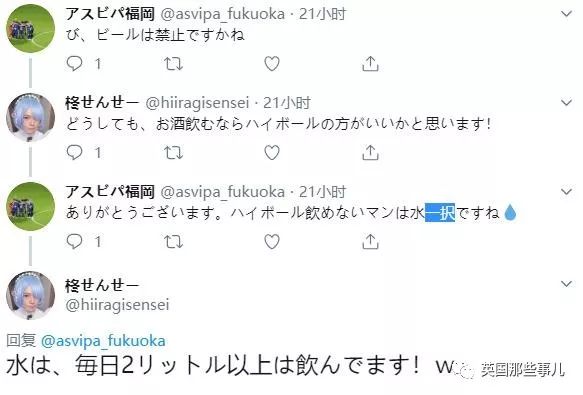583x395 pixels.
Task: Share the first asvipa_fukuoka tweet
Action: (370, 64)
